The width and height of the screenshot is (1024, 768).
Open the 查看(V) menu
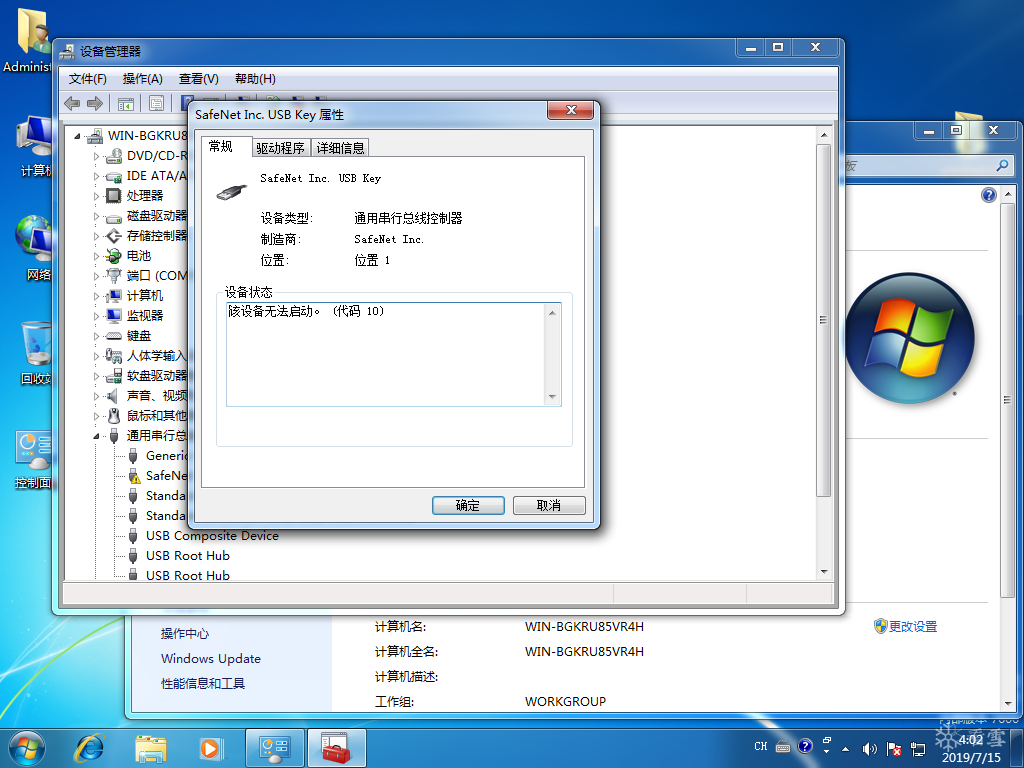pos(199,79)
